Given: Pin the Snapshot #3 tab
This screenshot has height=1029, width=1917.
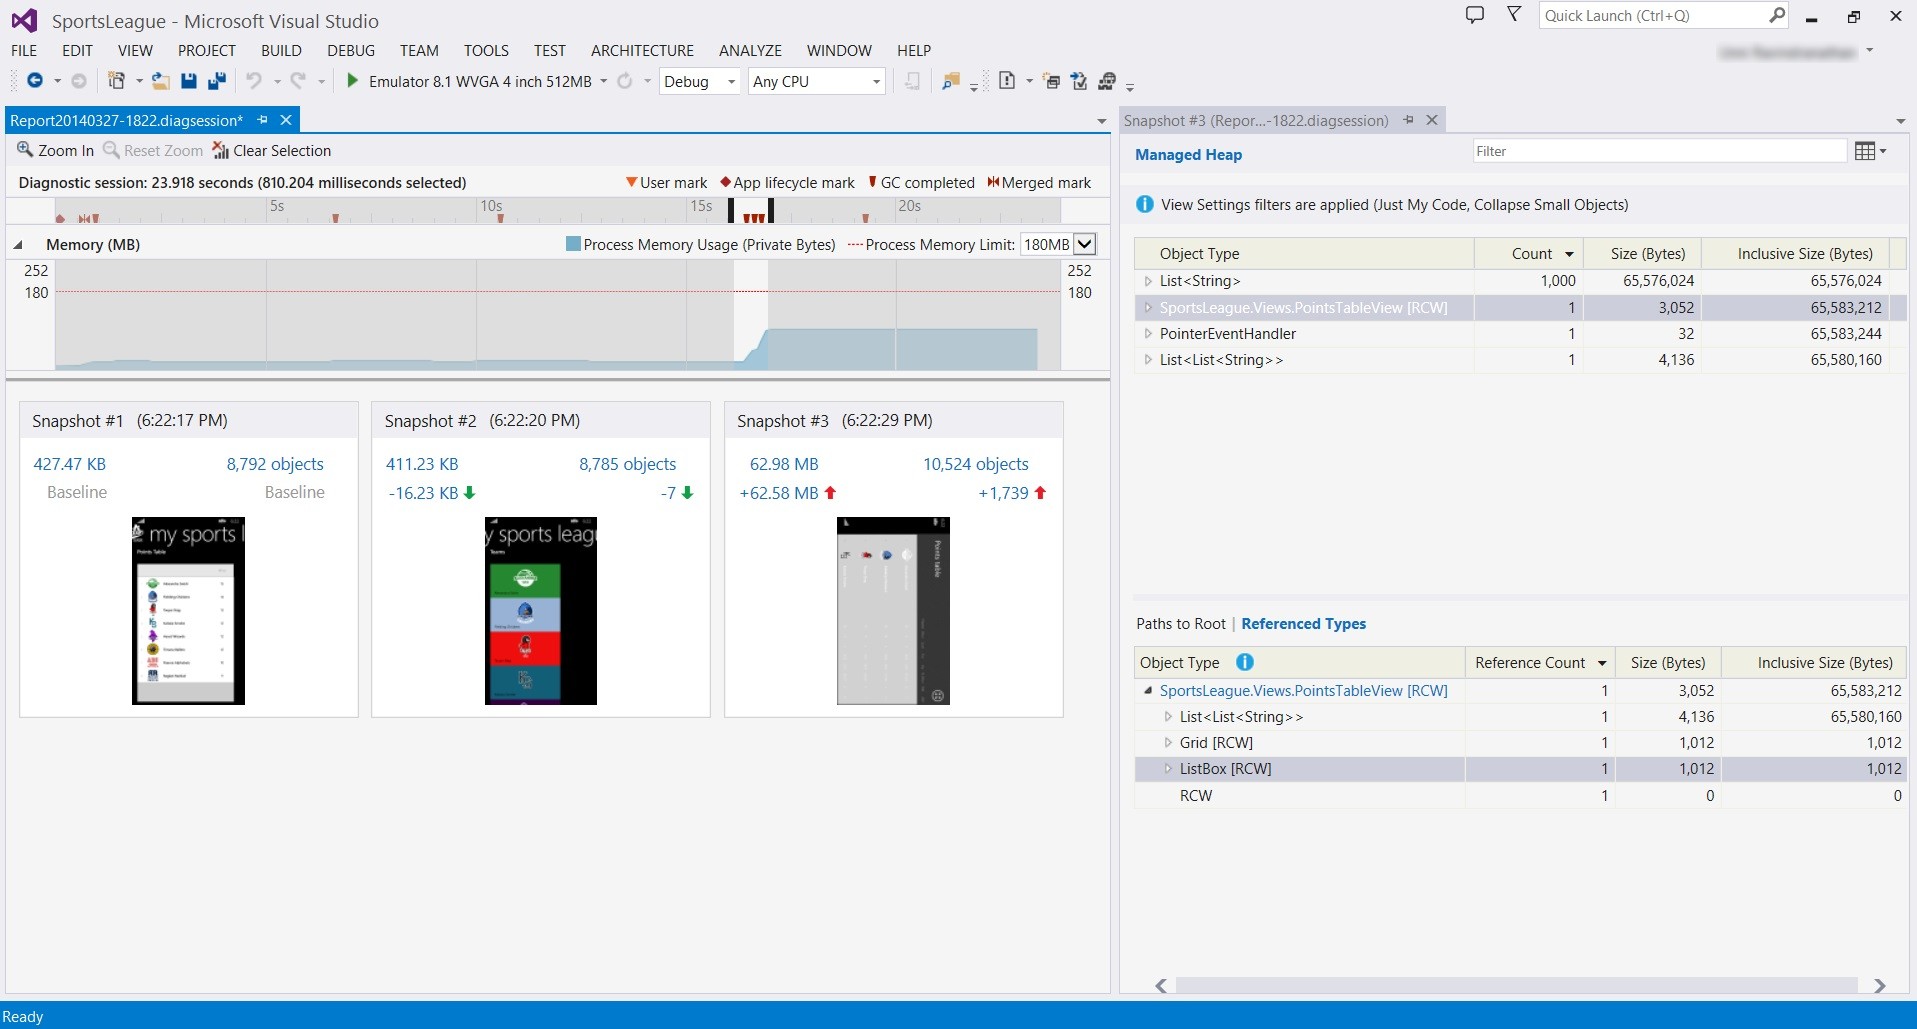Looking at the screenshot, I should pos(1408,120).
